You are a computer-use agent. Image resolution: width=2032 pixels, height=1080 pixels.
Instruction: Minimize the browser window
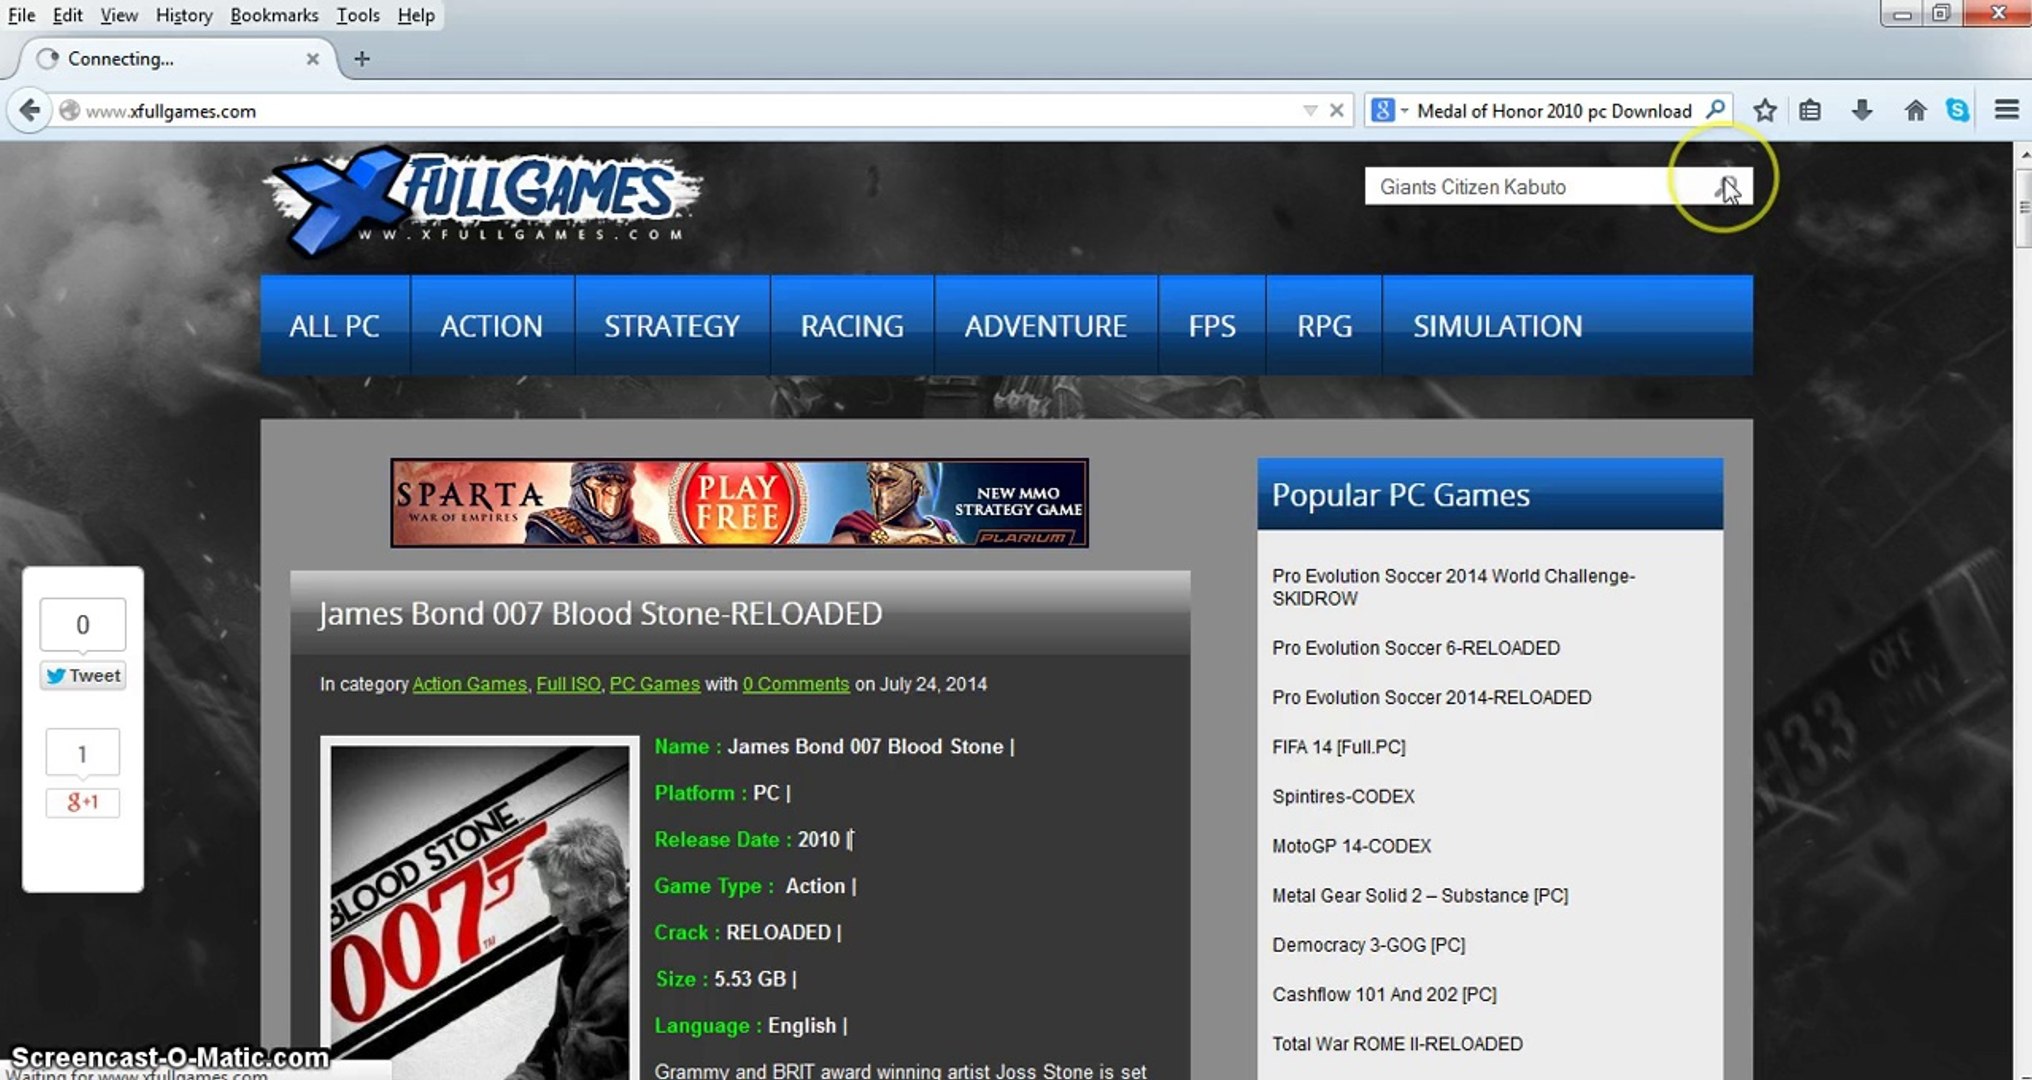coord(1902,14)
